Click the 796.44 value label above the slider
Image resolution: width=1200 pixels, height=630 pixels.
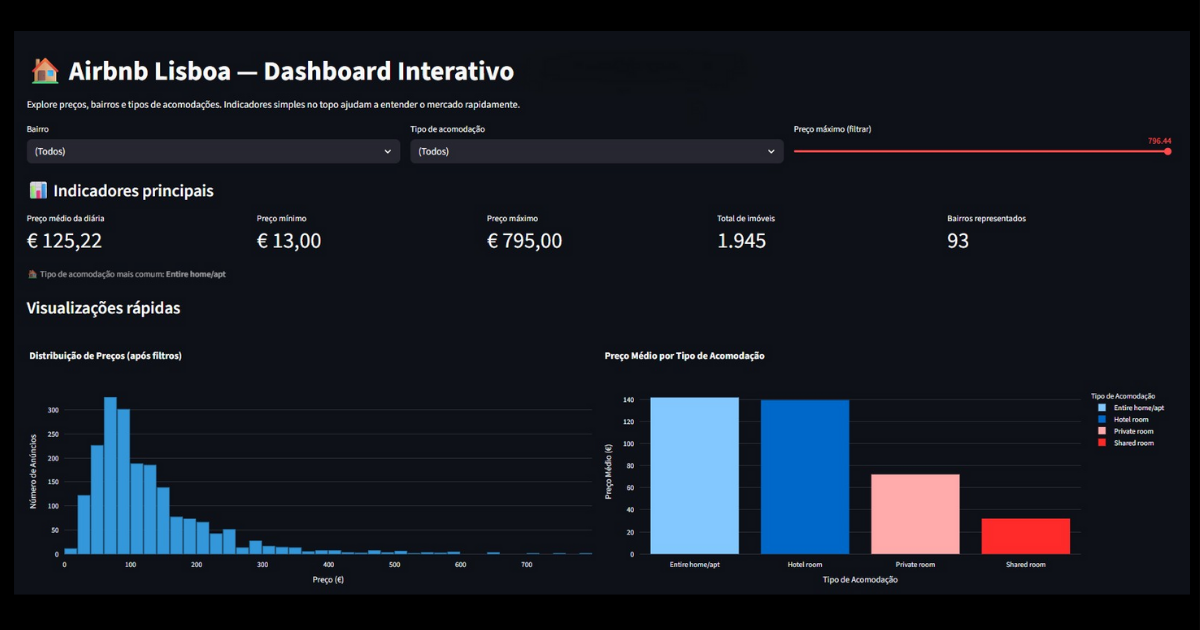pyautogui.click(x=1159, y=141)
